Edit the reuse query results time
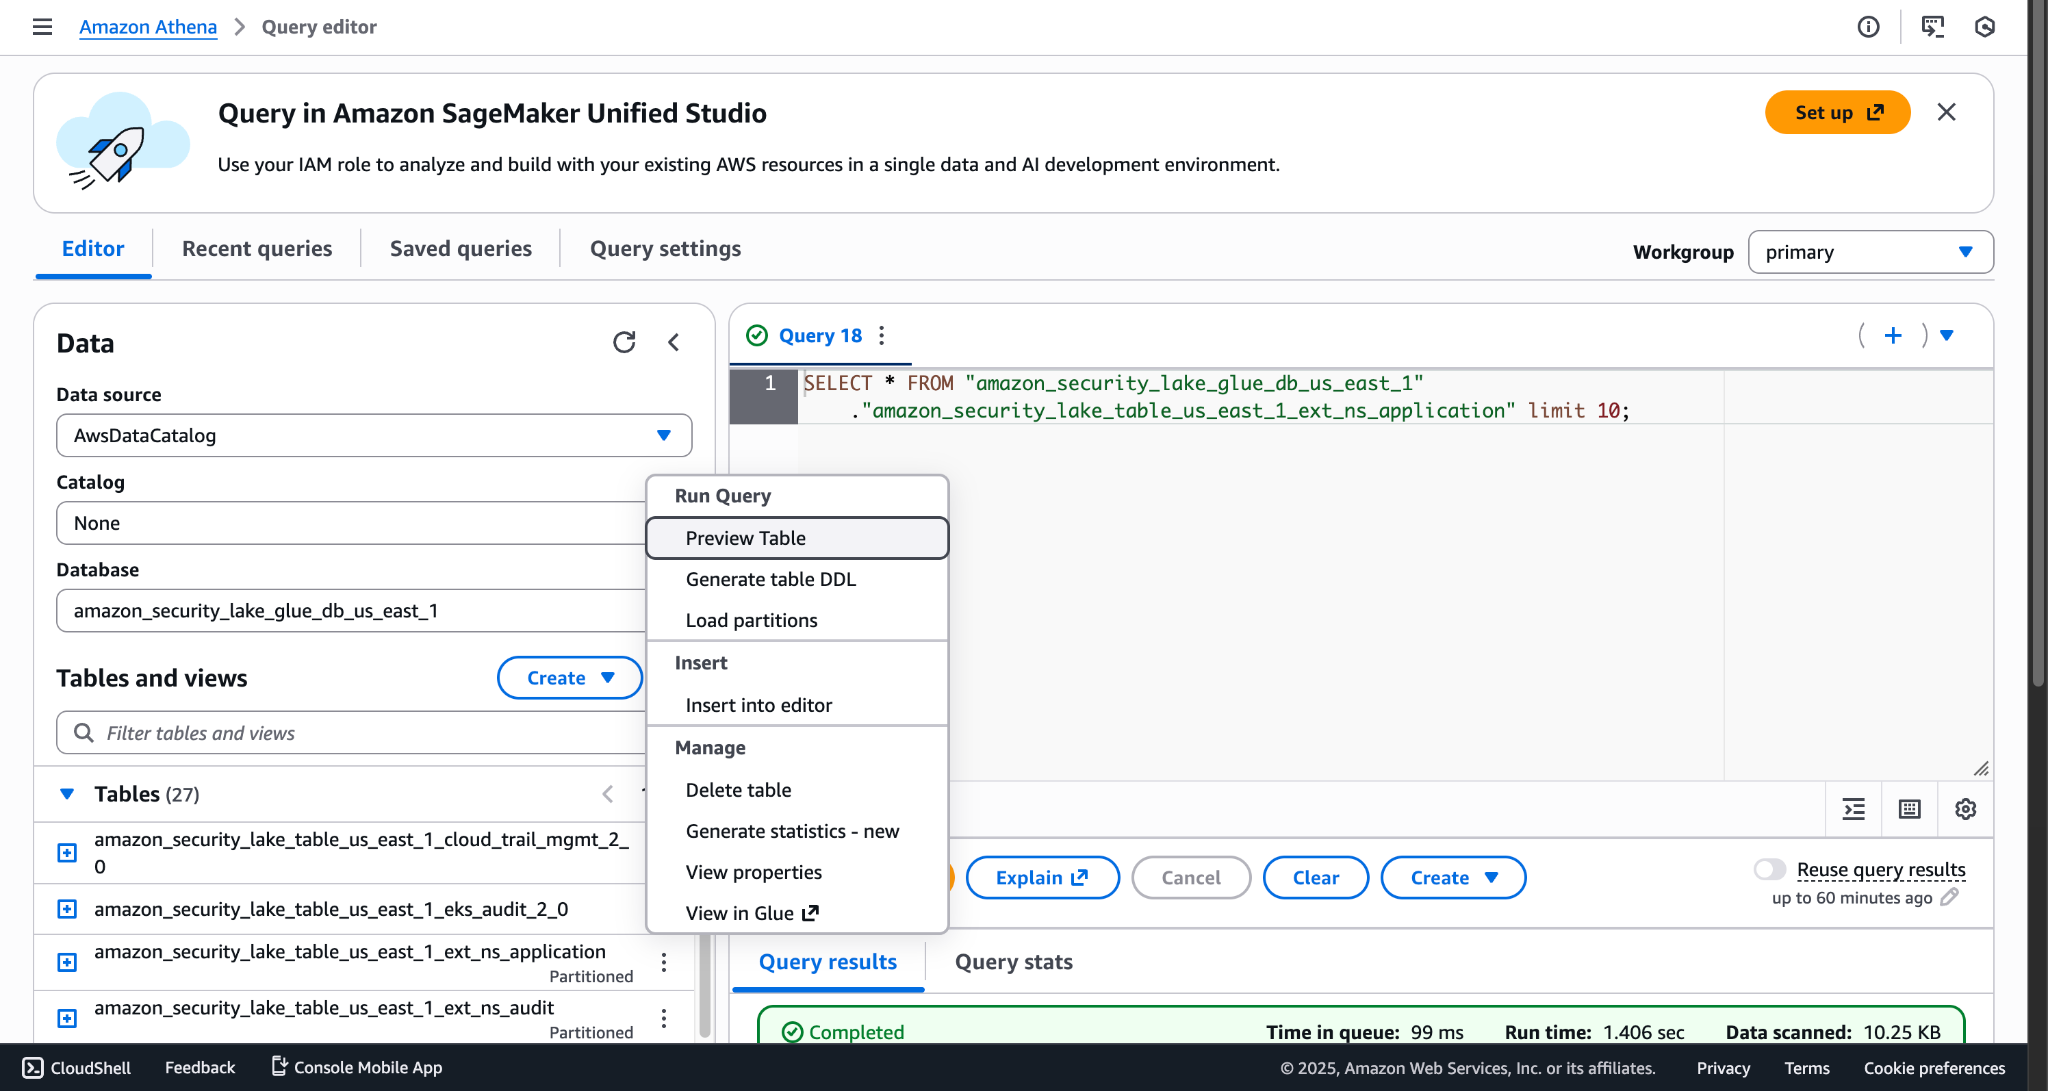The image size is (2048, 1091). tap(1949, 897)
